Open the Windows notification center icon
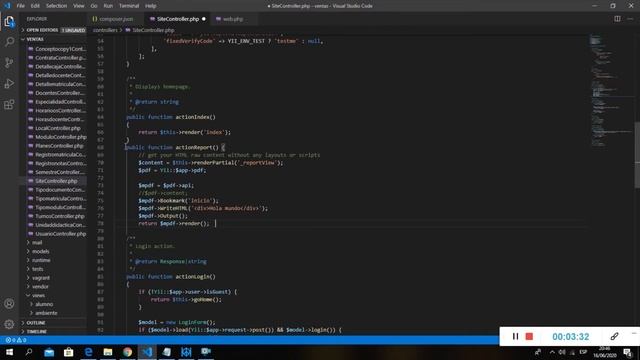The height and width of the screenshot is (360, 640). 628,352
